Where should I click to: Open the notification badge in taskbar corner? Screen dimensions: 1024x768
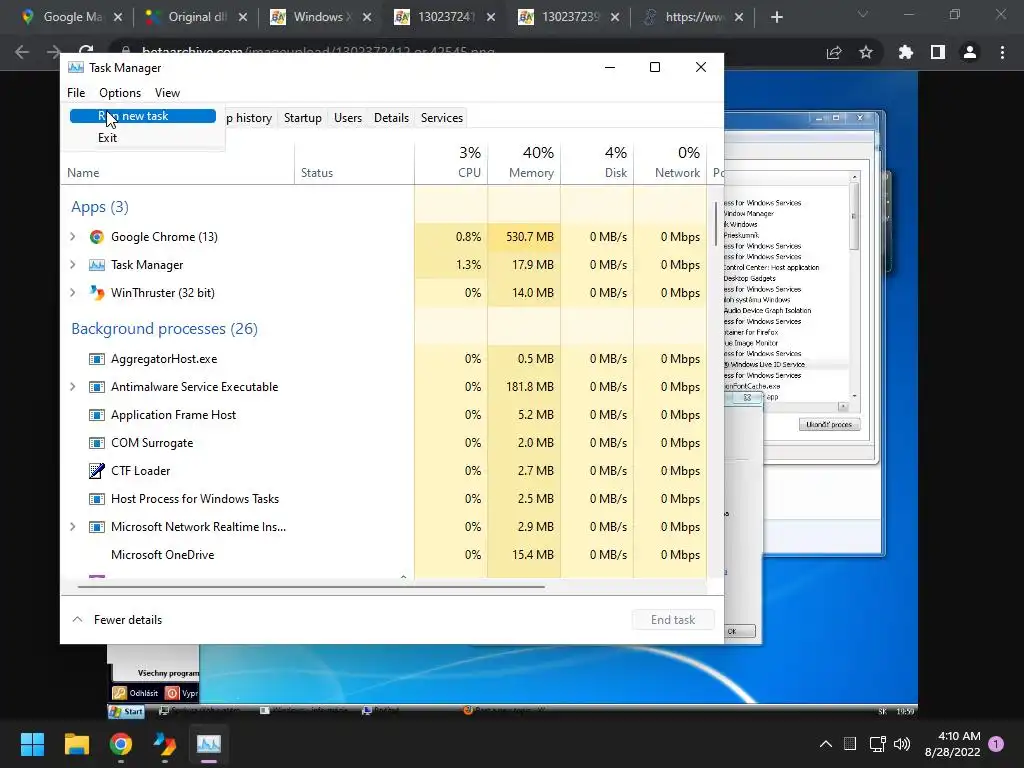(x=996, y=744)
